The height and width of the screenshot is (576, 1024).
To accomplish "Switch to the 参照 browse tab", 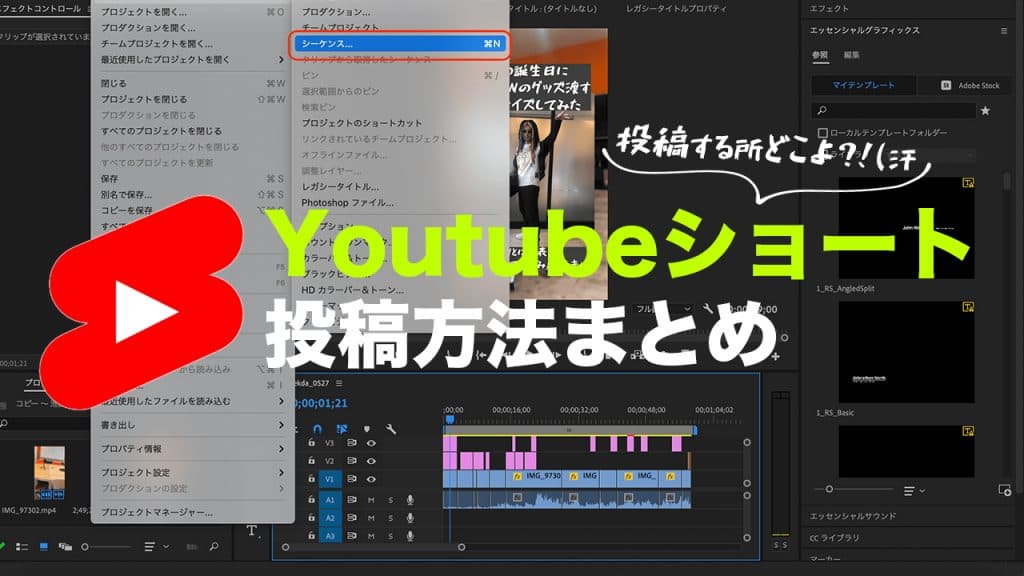I will pos(820,55).
